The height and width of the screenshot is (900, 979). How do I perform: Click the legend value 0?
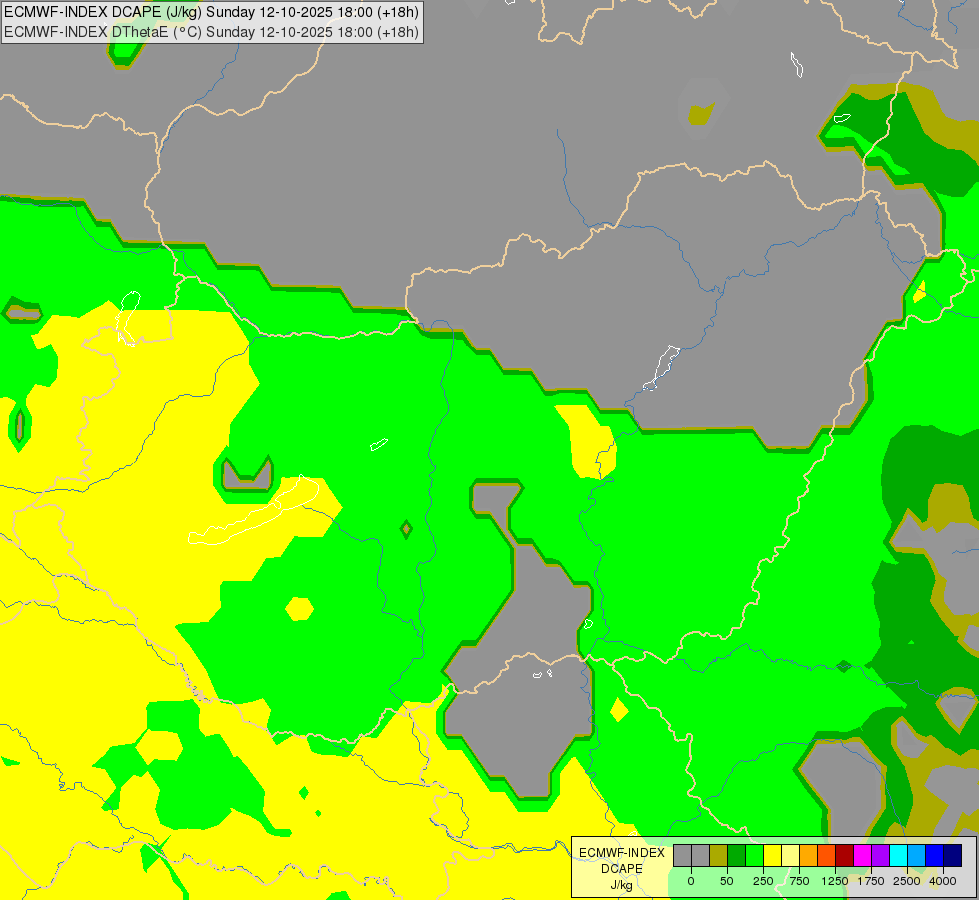(x=691, y=881)
